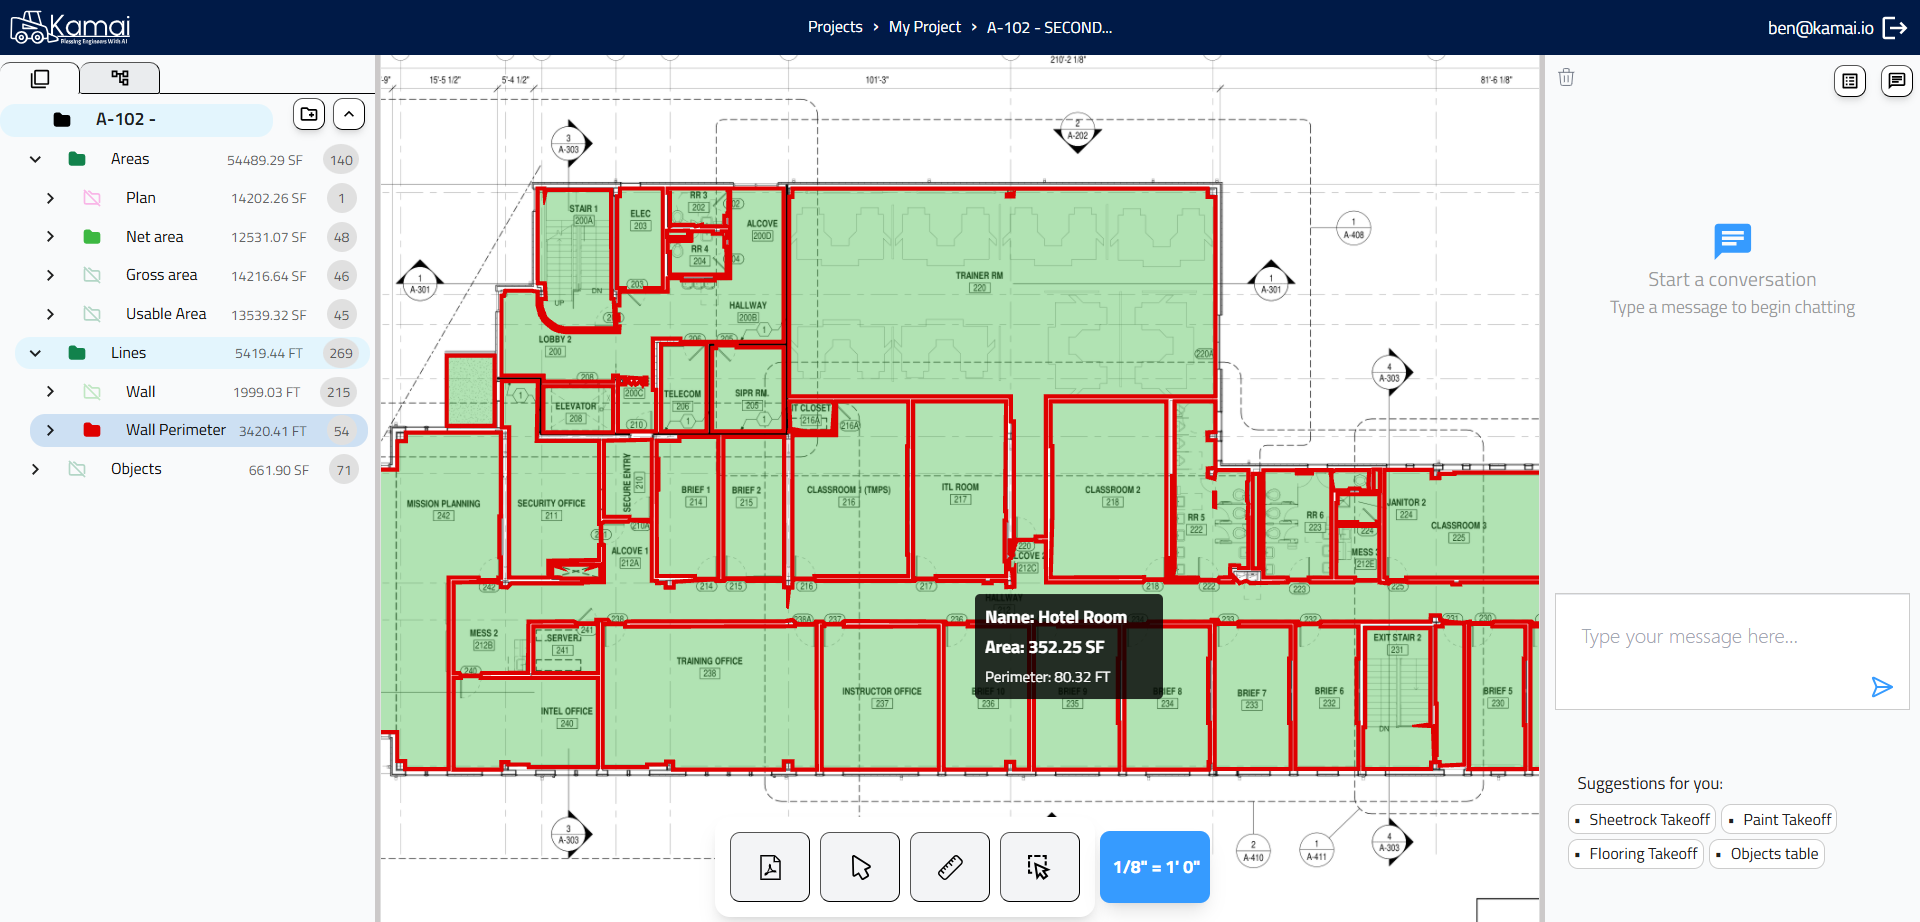
Task: Activate the ruler measure tool
Action: [949, 867]
